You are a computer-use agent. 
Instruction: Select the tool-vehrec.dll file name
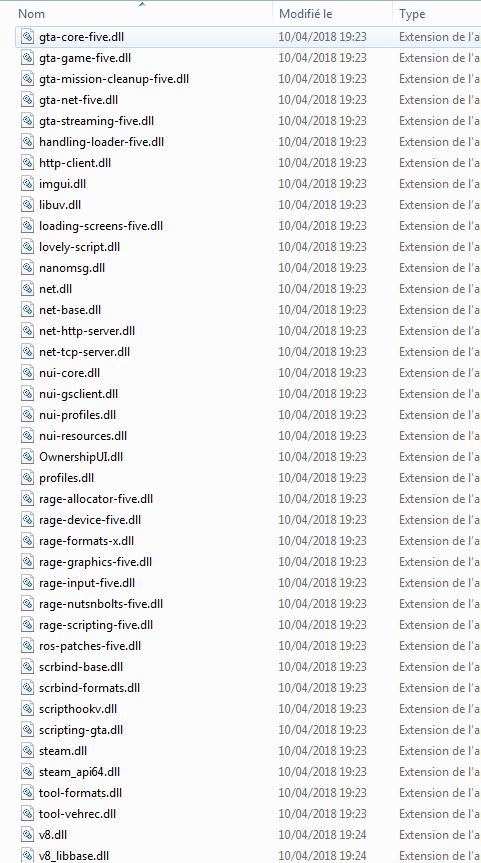[x=78, y=813]
